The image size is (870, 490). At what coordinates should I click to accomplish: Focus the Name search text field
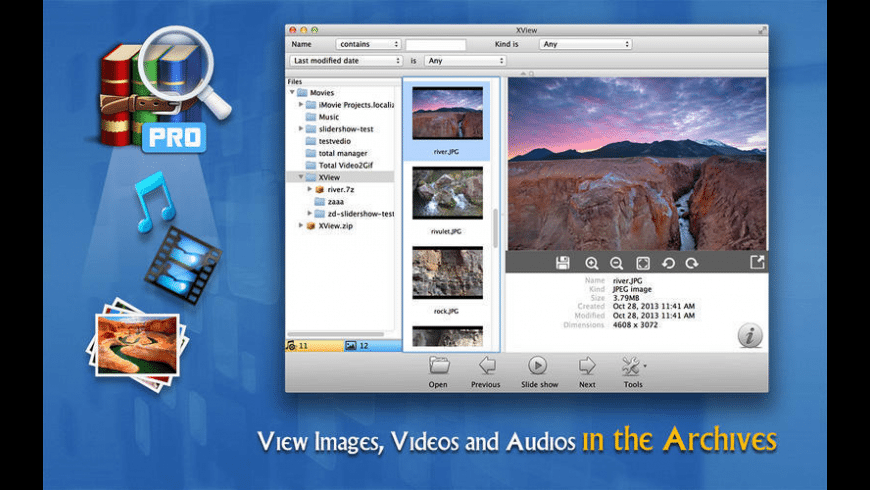(x=436, y=44)
